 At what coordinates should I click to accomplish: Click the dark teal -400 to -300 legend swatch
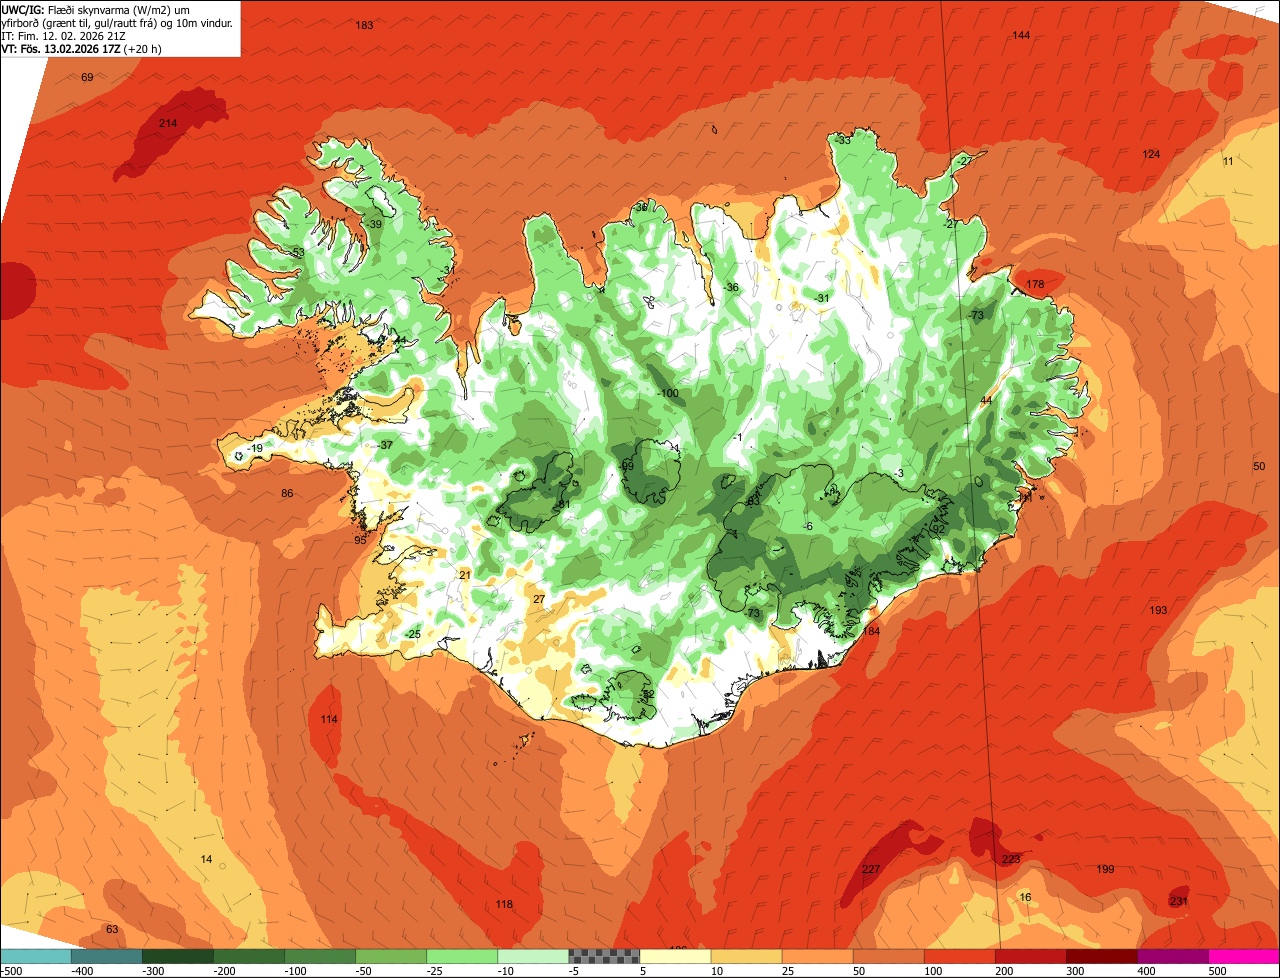(x=106, y=956)
